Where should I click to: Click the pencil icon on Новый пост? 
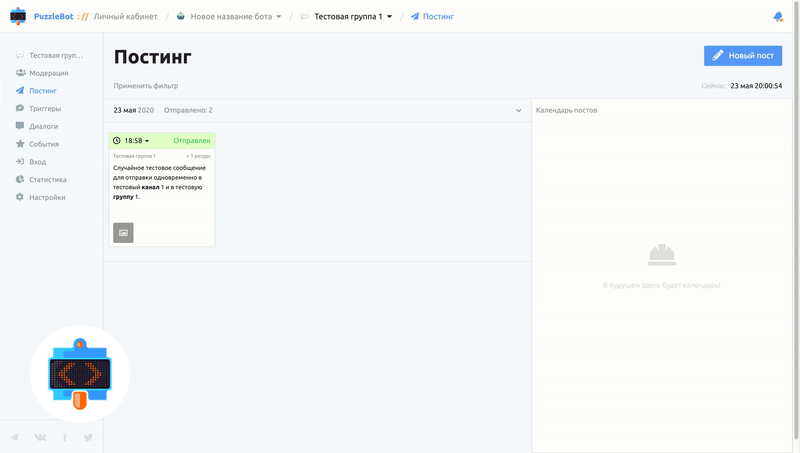(x=718, y=55)
